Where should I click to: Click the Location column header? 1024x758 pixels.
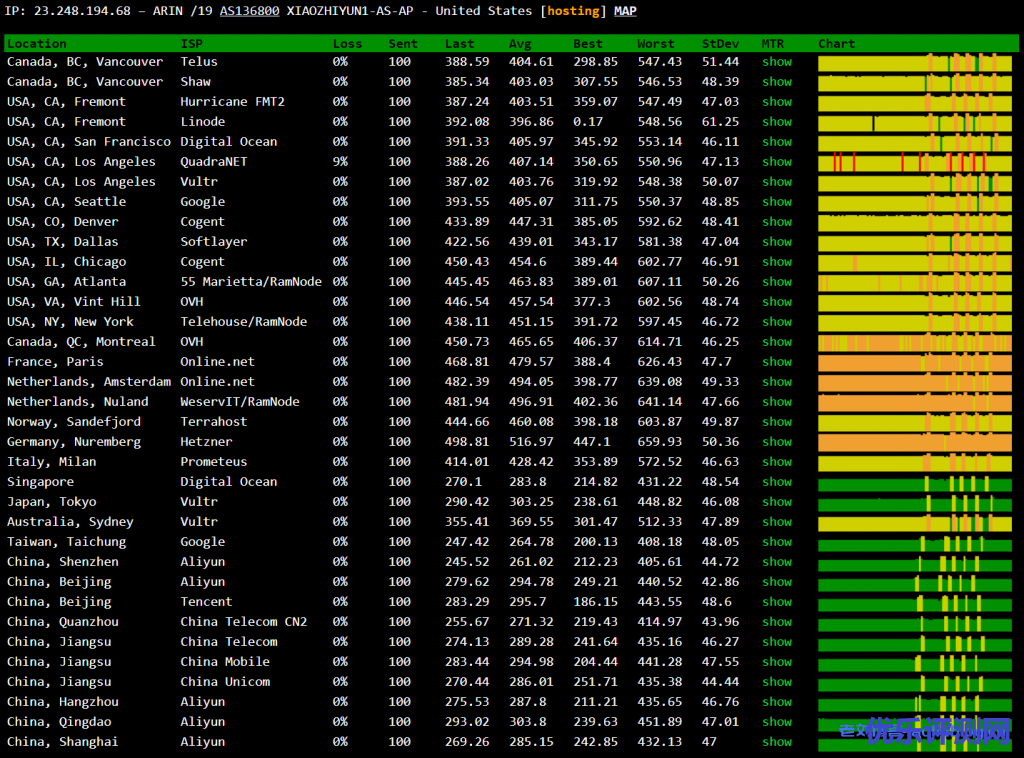pos(37,44)
